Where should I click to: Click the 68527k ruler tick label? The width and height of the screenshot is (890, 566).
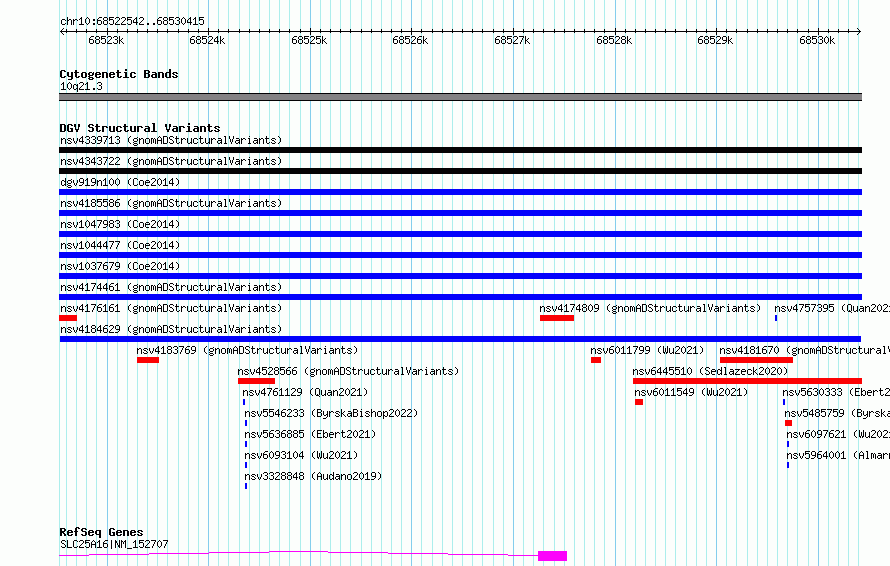point(512,40)
